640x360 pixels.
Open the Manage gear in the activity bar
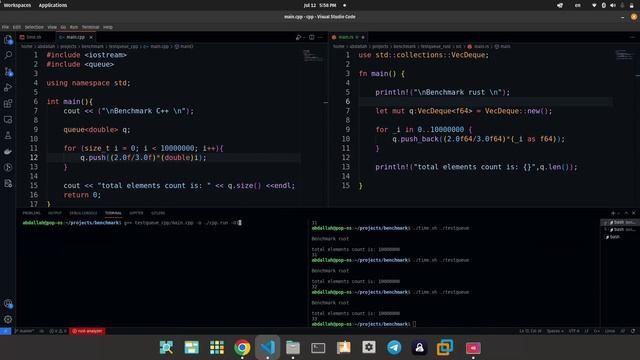point(8,320)
